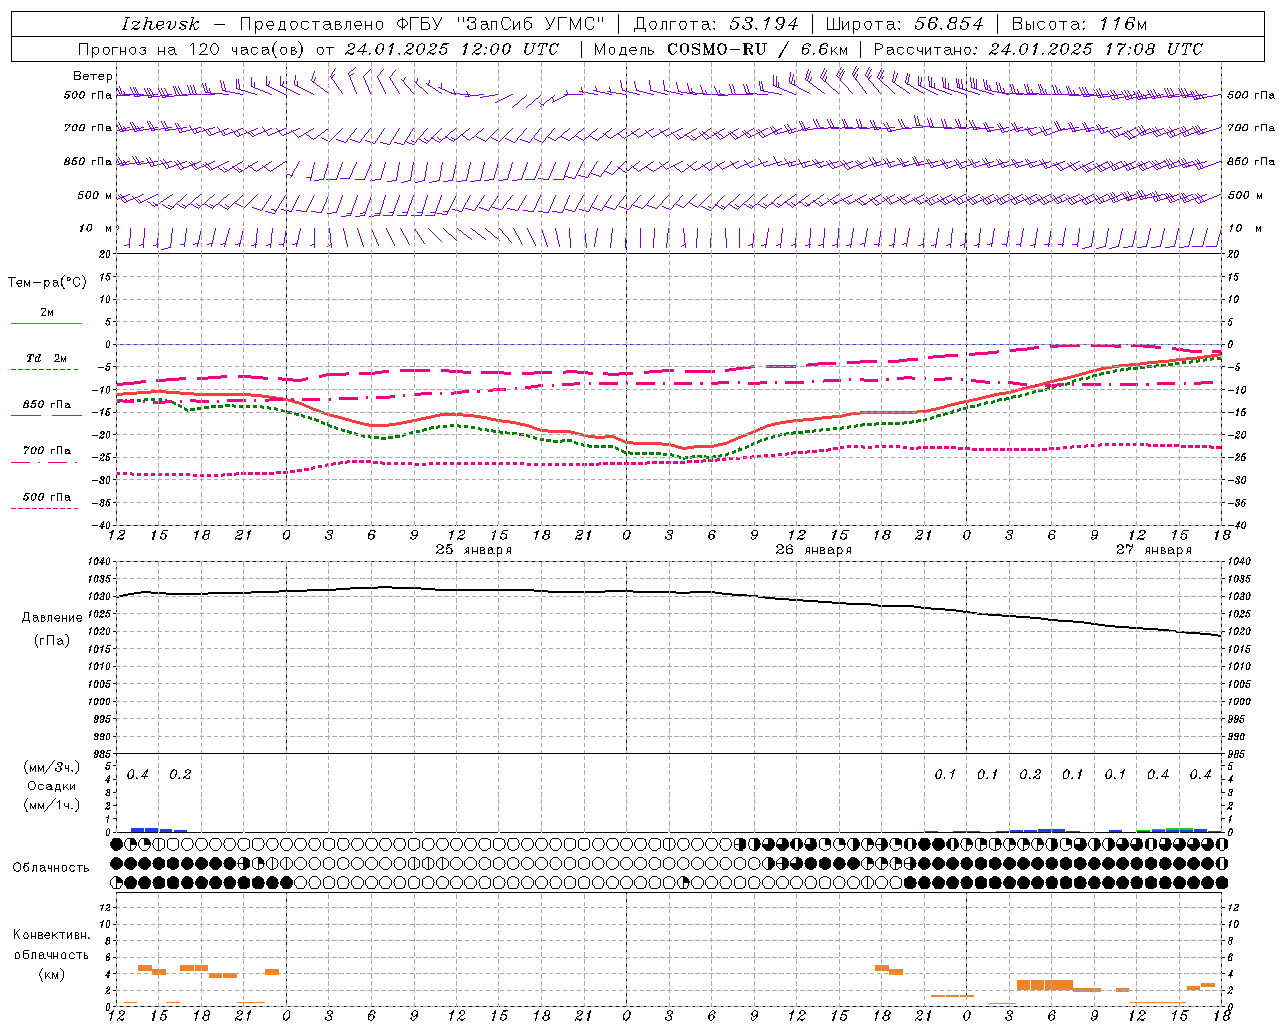1280x1024 pixels.
Task: Click the "(мм/3ч.)" precipitation unit label
Action: pyautogui.click(x=51, y=767)
